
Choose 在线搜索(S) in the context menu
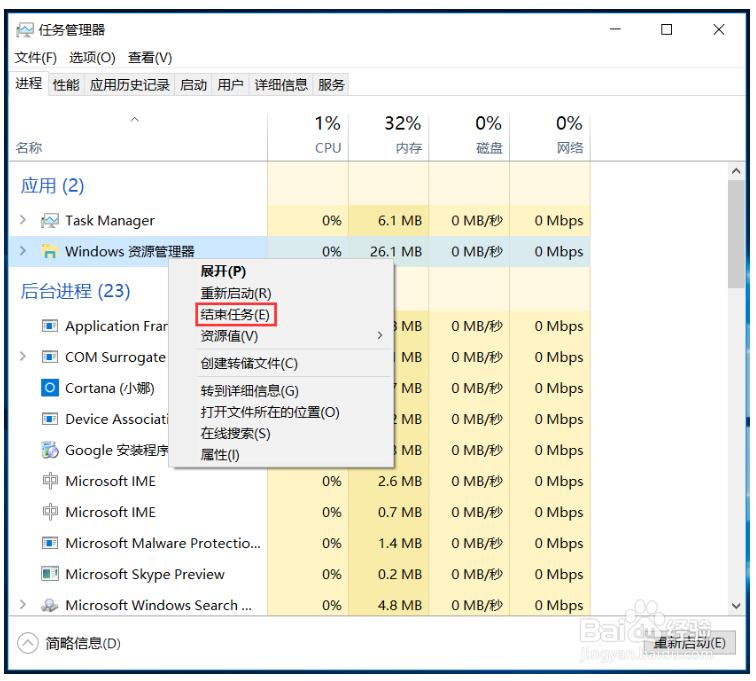click(x=281, y=433)
